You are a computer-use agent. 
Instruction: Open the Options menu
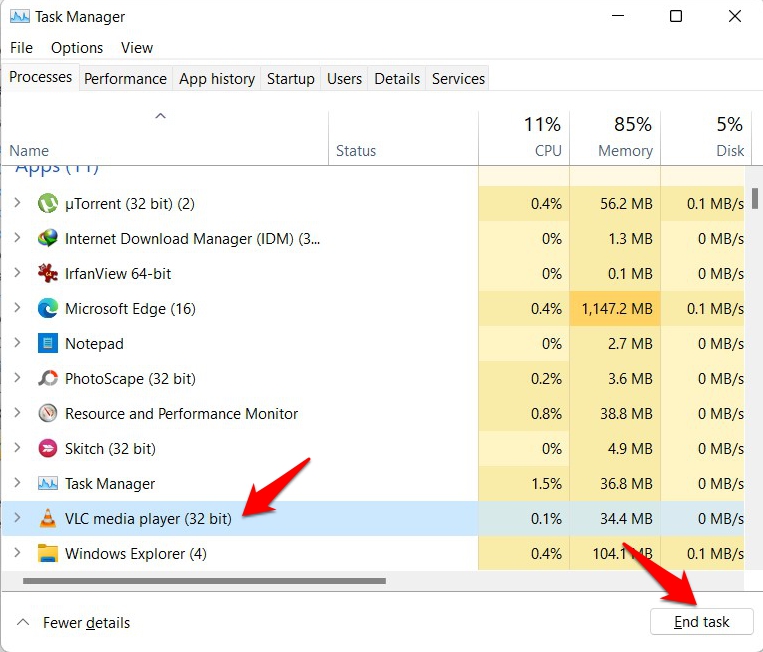click(77, 48)
